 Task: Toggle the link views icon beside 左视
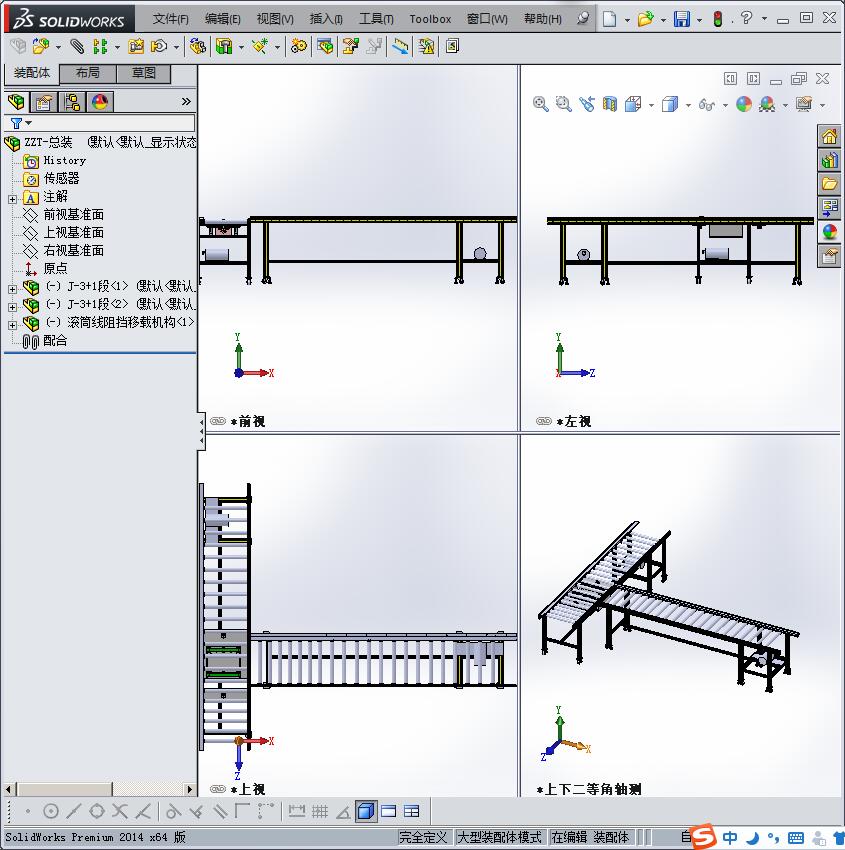(544, 421)
